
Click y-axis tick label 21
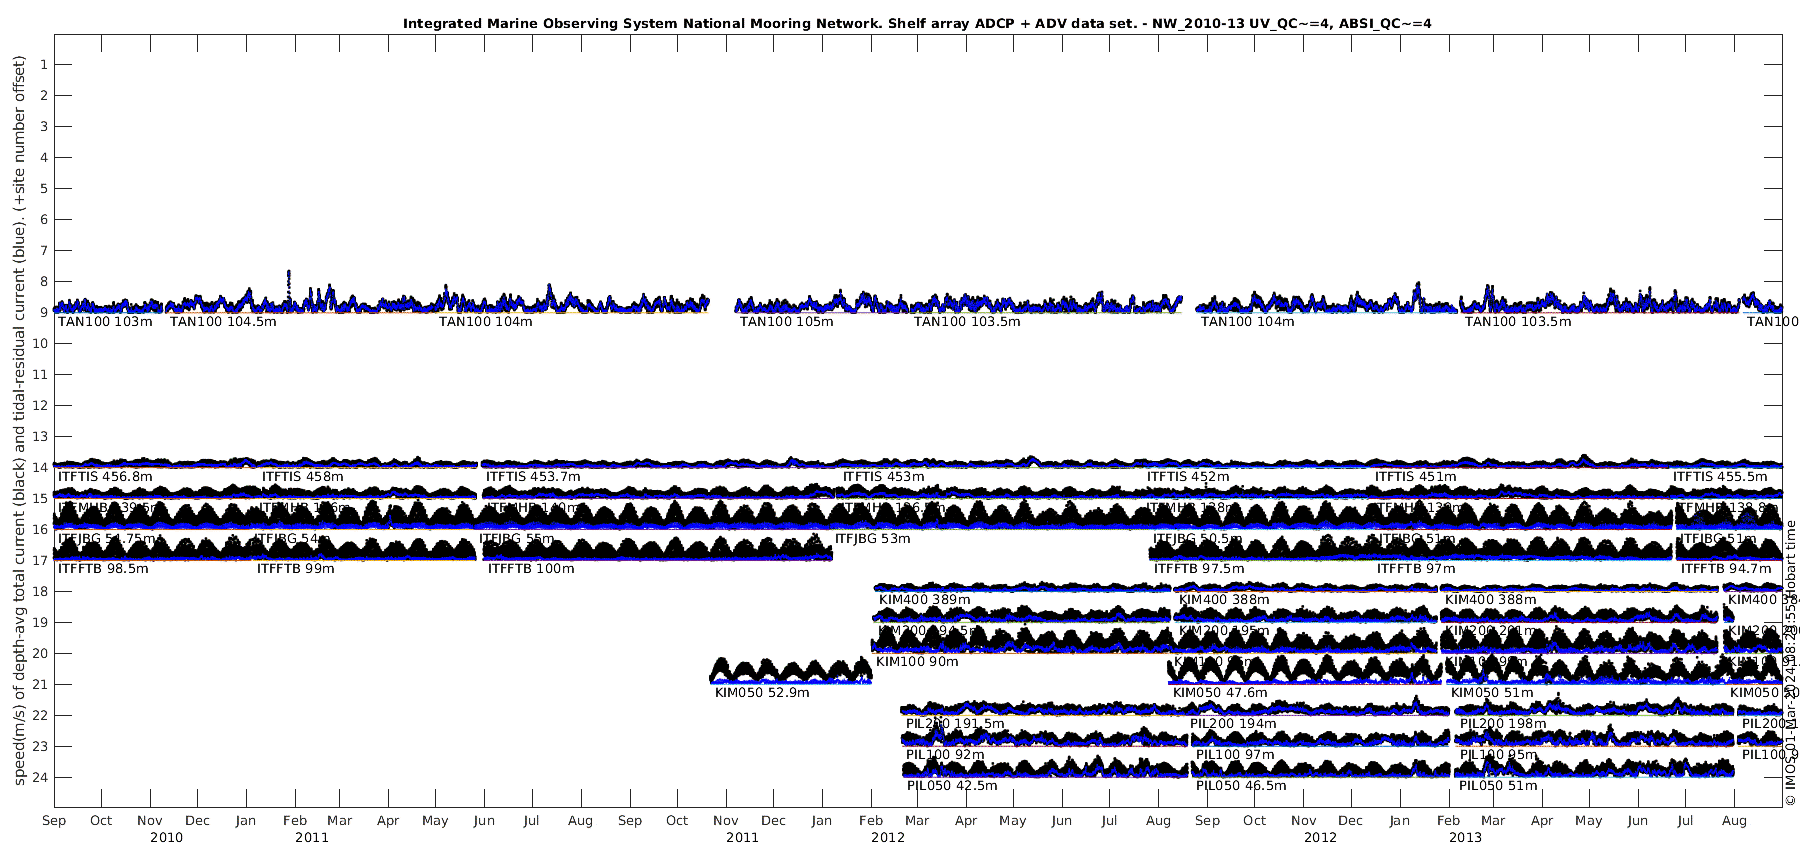[x=39, y=685]
